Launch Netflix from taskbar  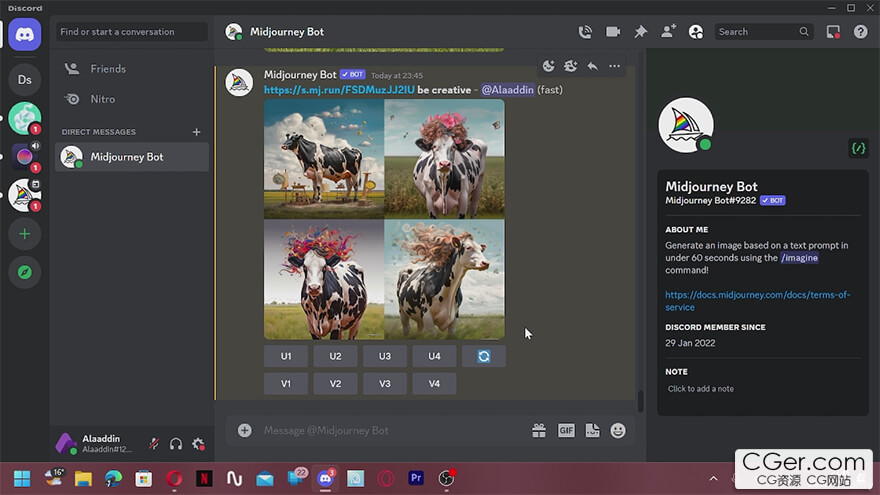coord(204,479)
